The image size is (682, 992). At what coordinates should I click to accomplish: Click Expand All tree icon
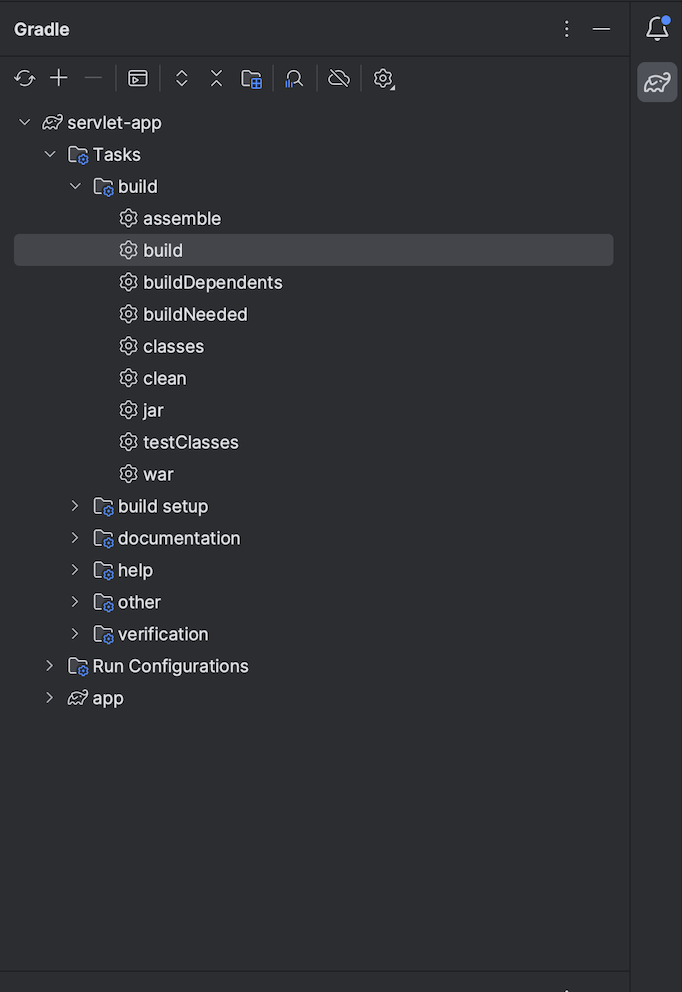click(x=182, y=78)
